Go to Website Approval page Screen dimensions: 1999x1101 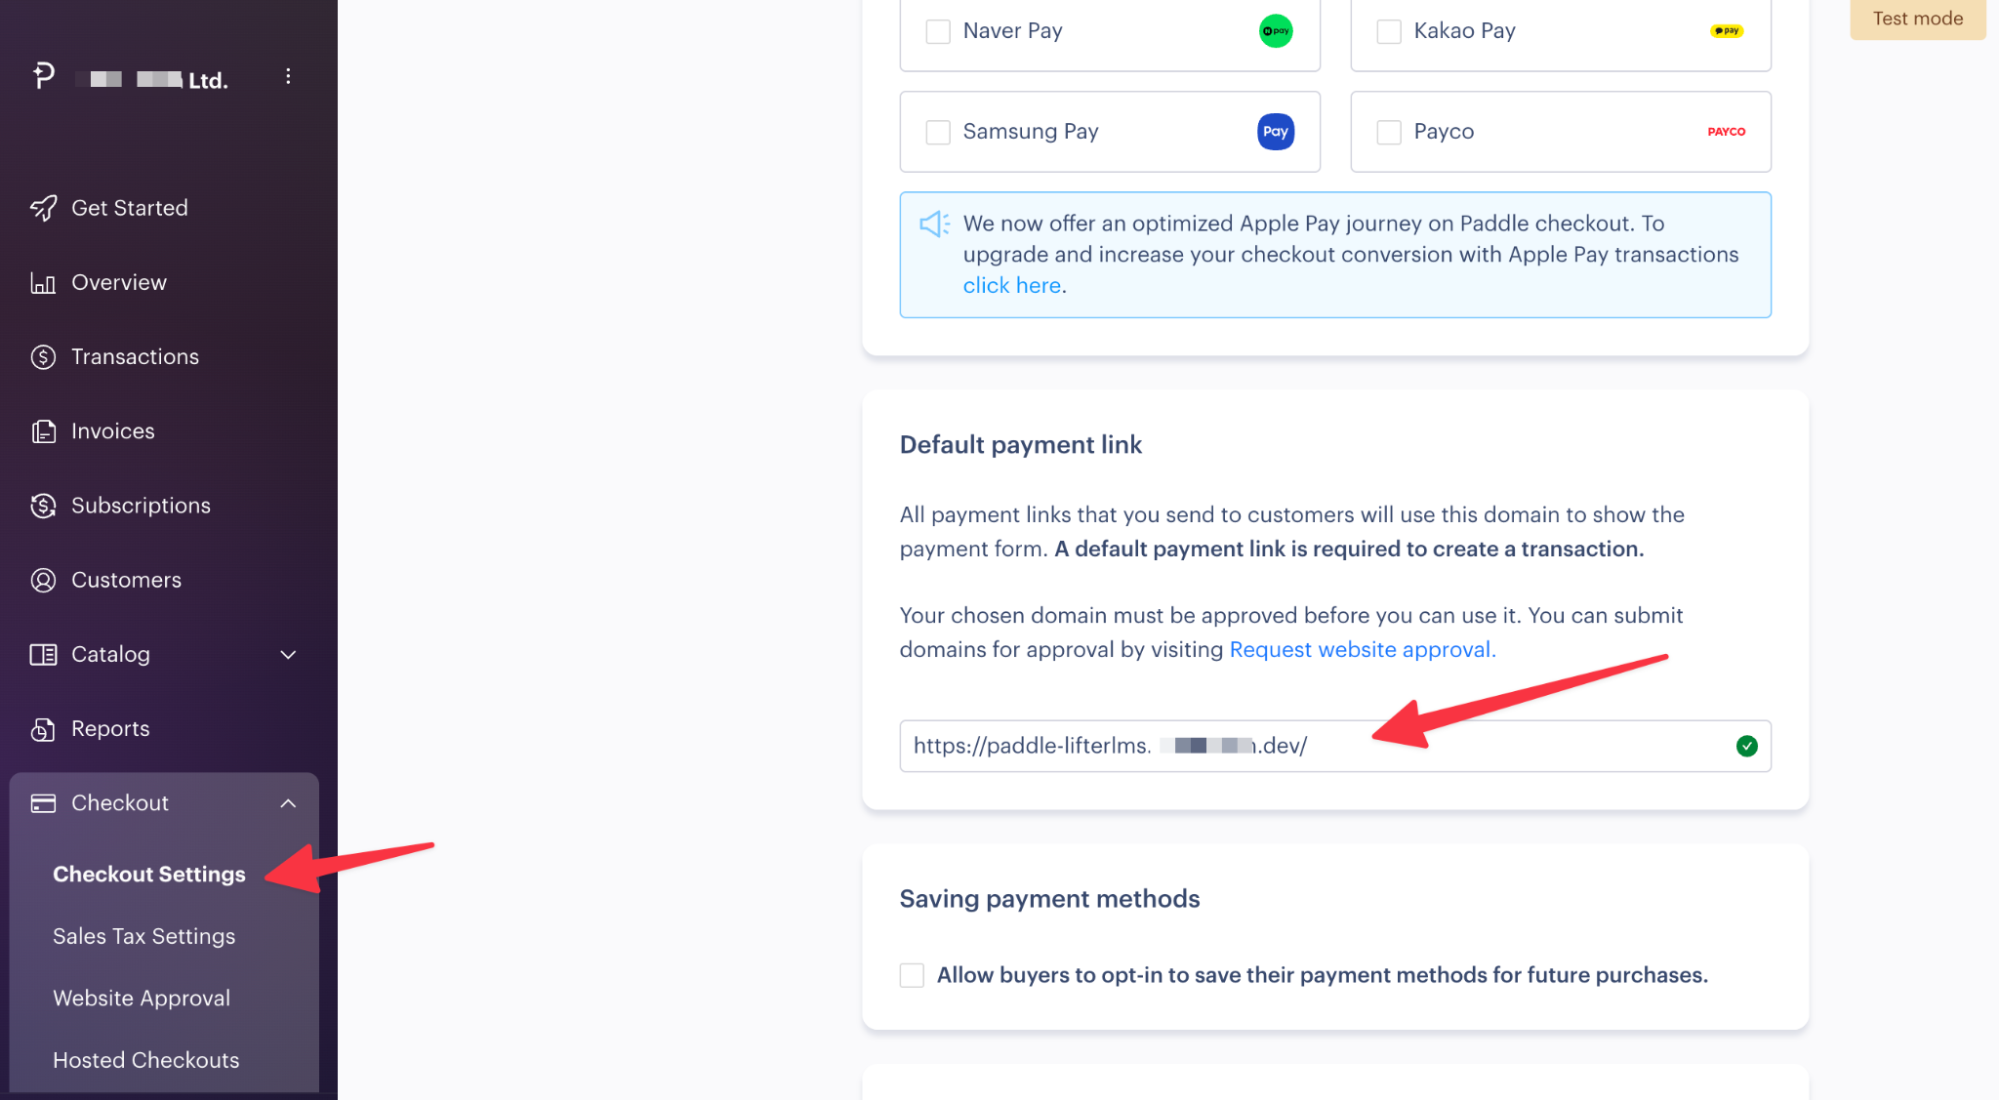(141, 998)
